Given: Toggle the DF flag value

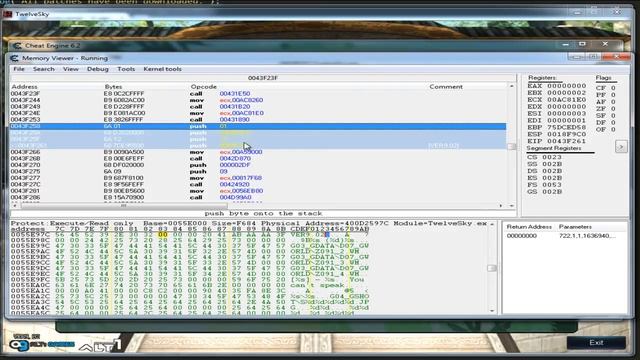Looking at the screenshot, I should (606, 123).
